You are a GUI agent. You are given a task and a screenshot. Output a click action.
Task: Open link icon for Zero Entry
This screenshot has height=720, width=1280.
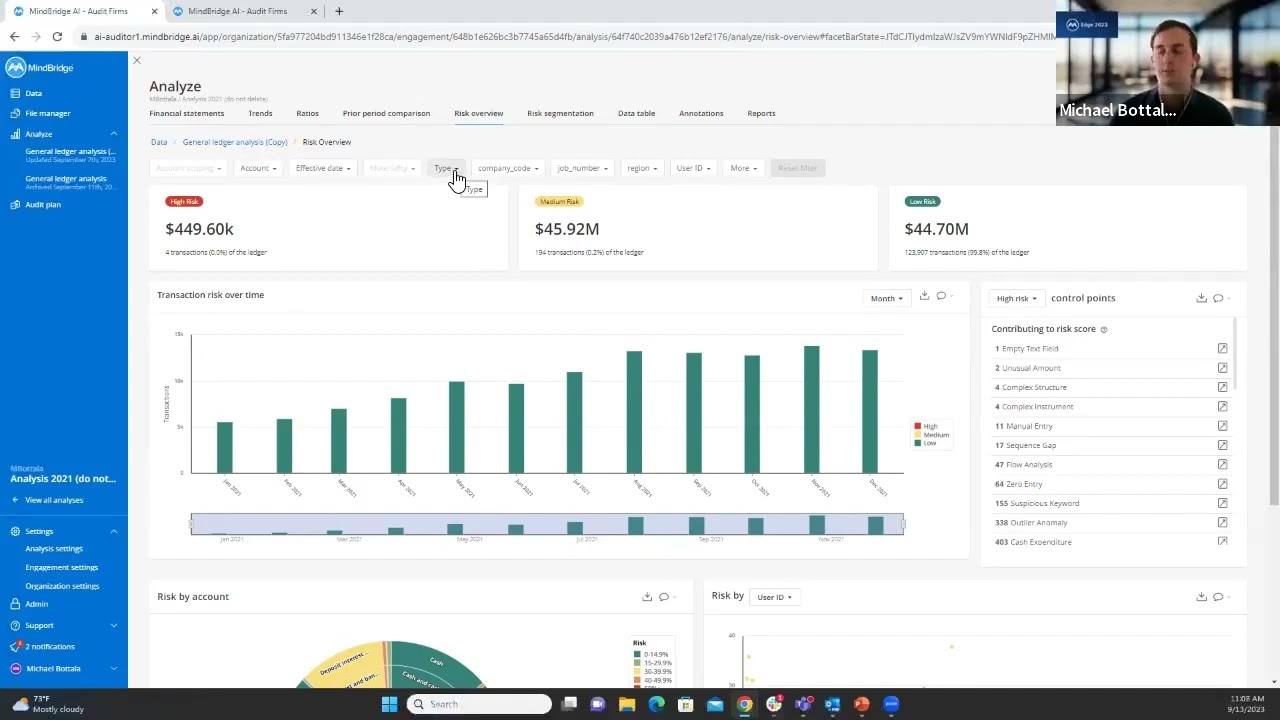(x=1222, y=484)
